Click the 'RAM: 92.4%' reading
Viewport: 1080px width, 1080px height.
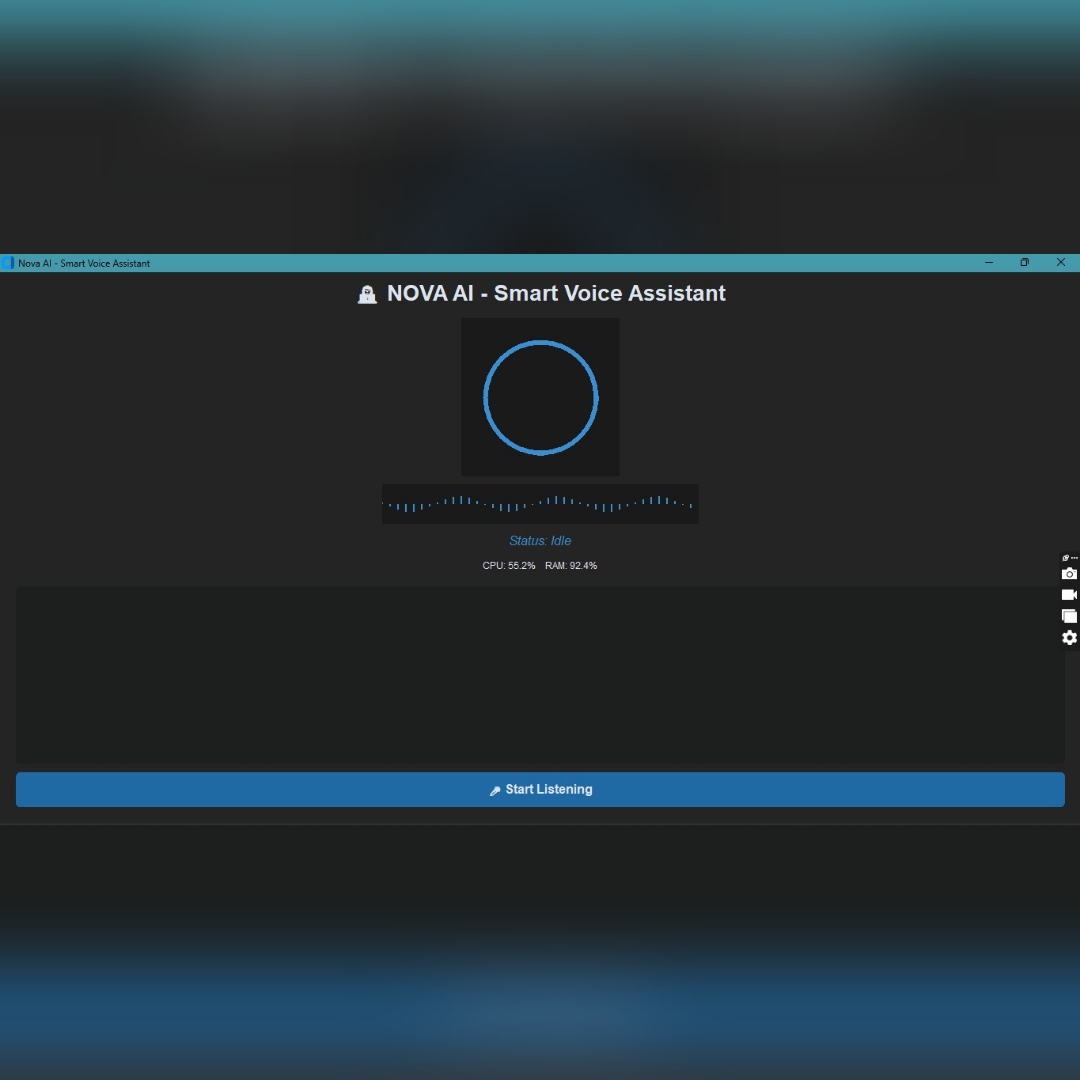pos(571,565)
